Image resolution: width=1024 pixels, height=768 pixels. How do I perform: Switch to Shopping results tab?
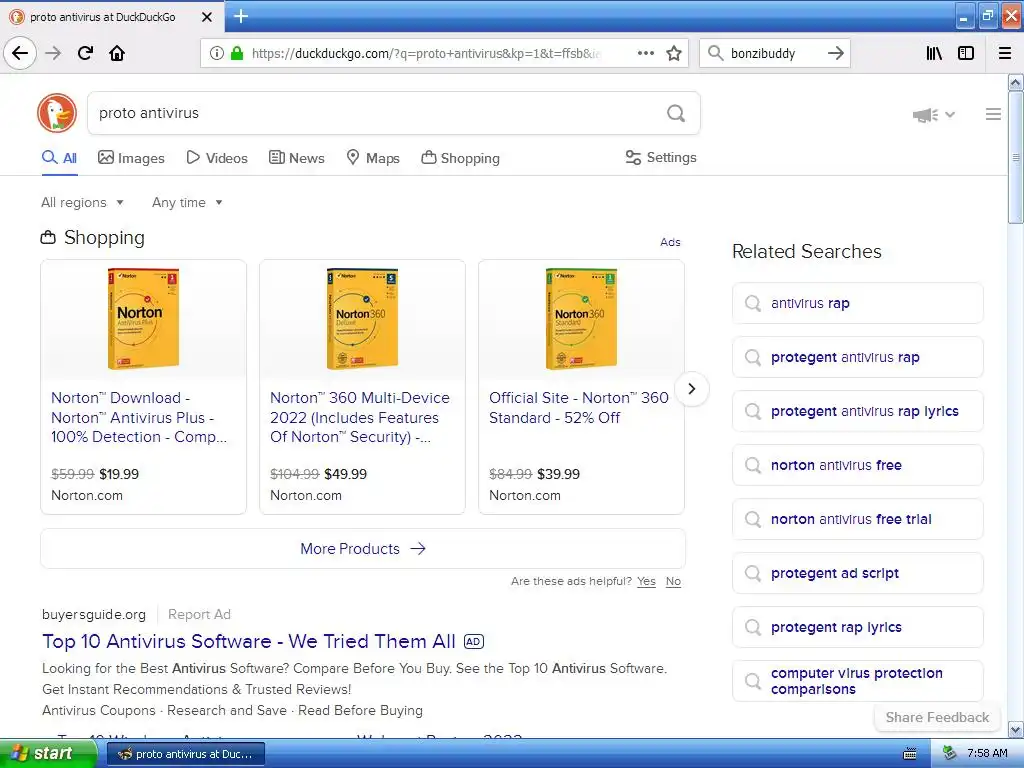pyautogui.click(x=460, y=158)
